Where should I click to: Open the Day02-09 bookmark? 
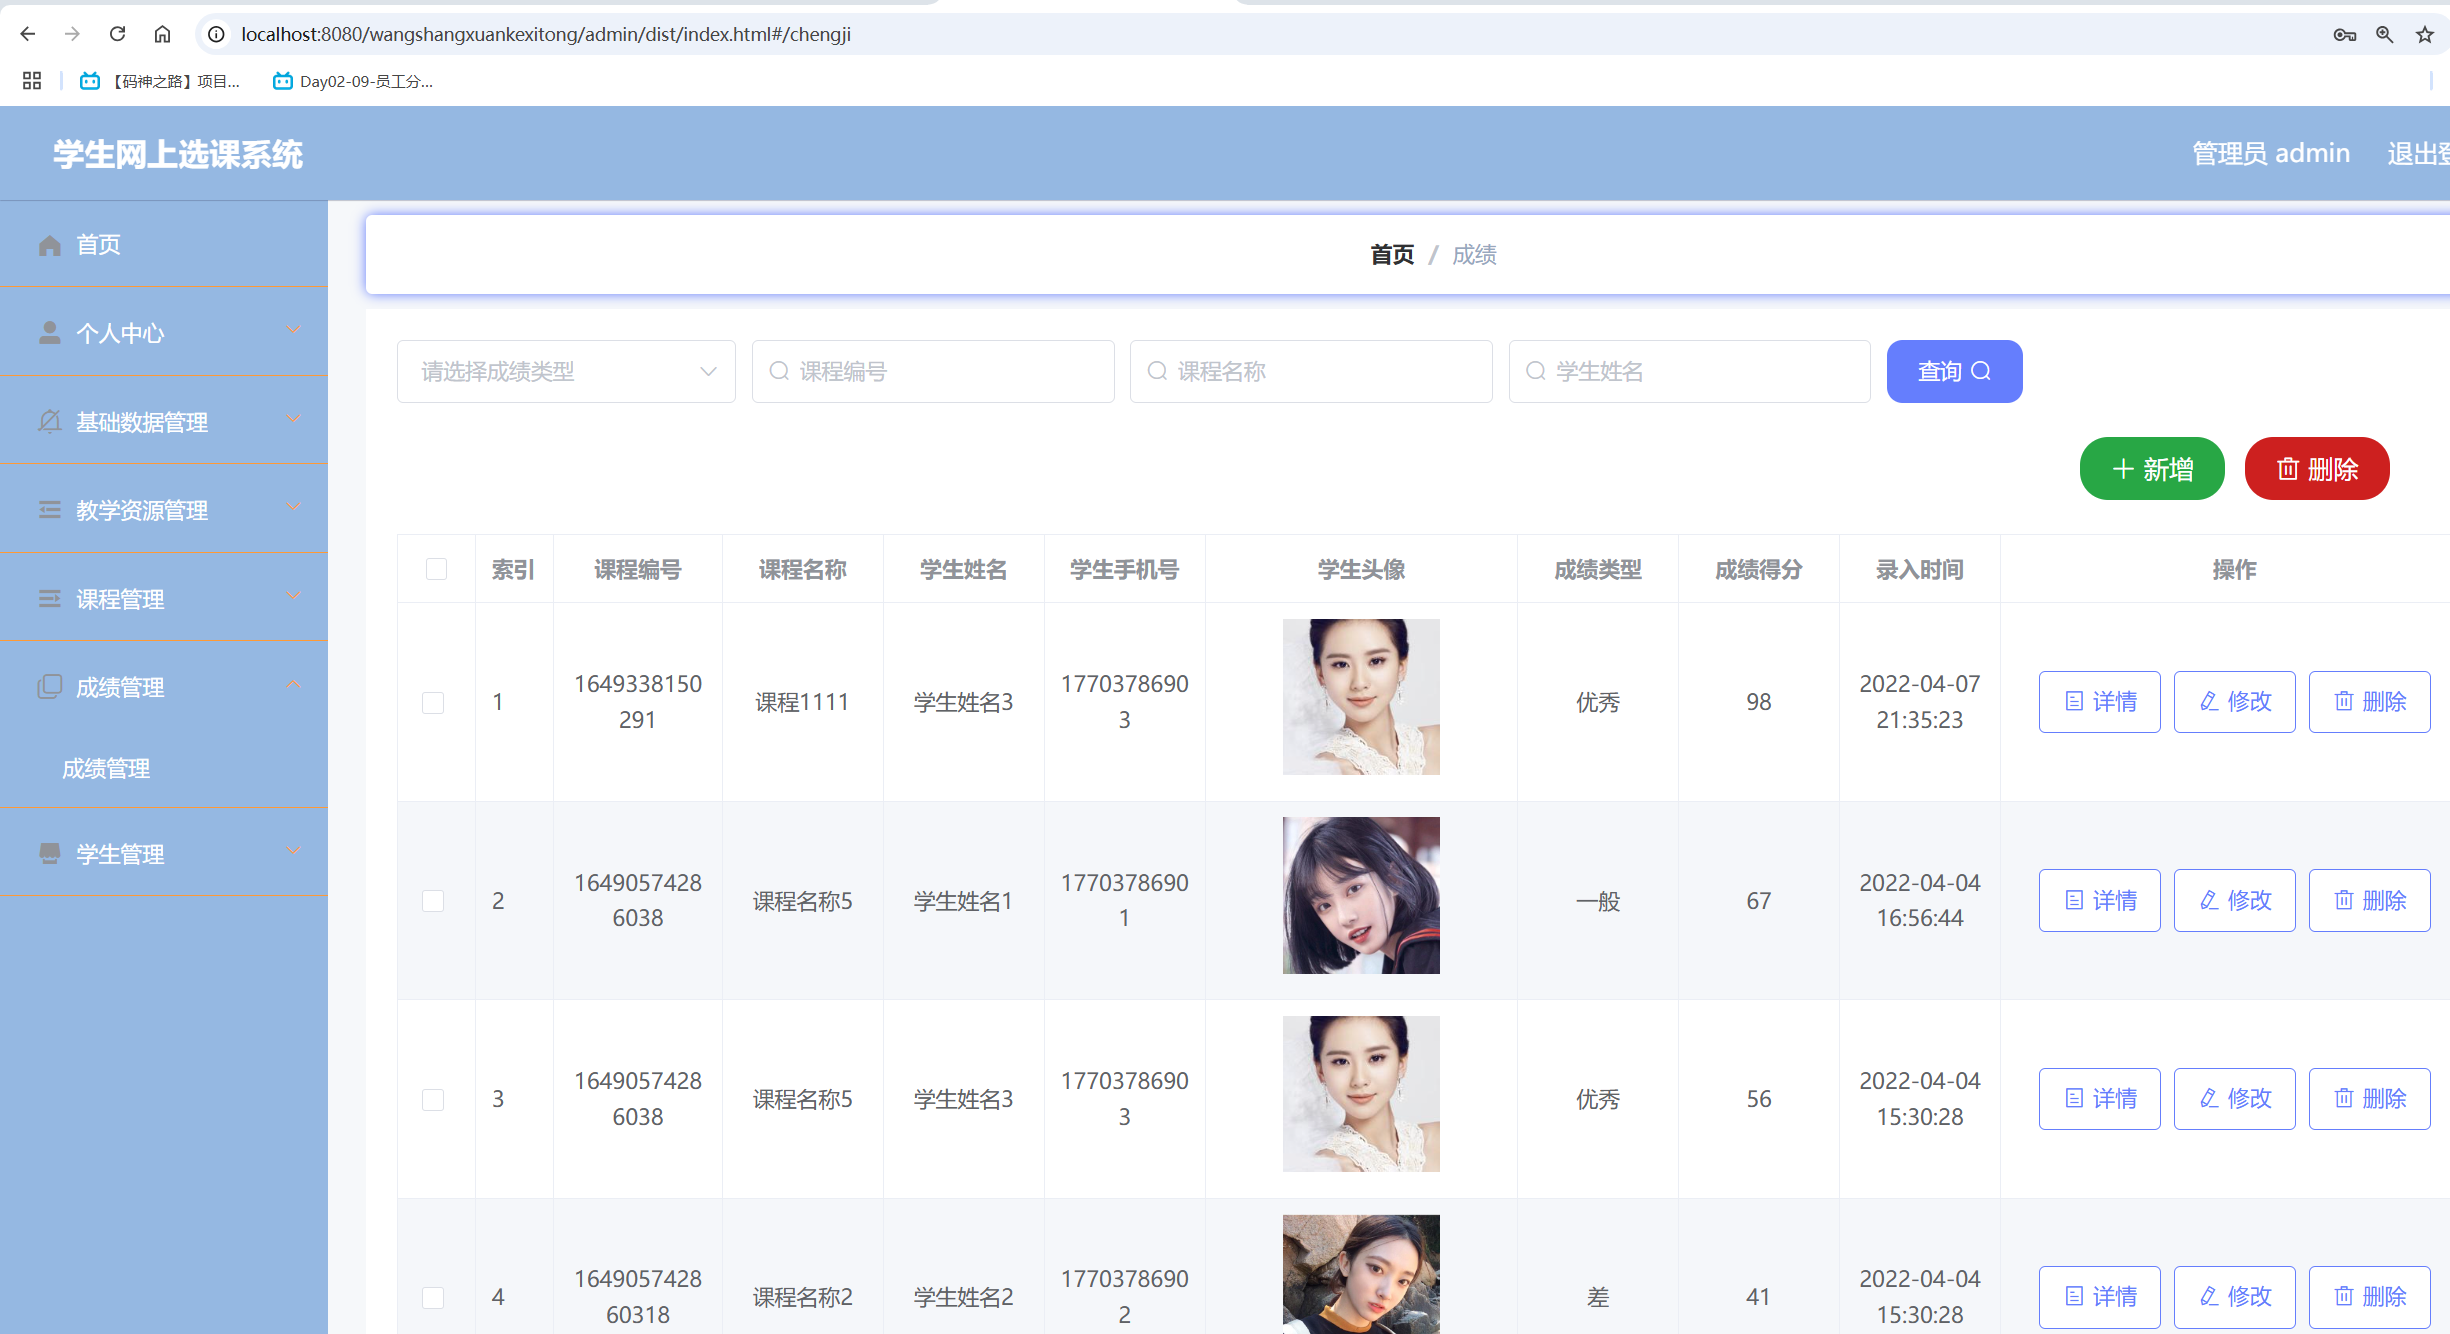[353, 81]
